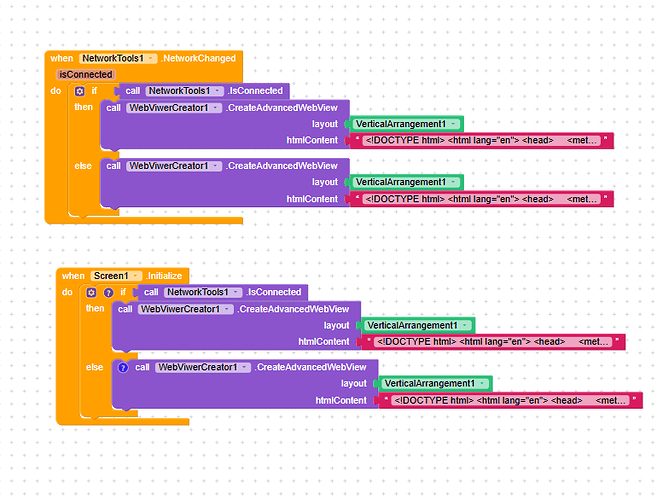Click the 'when' label of the Screen1 event
This screenshot has height=500, width=662.
click(73, 276)
